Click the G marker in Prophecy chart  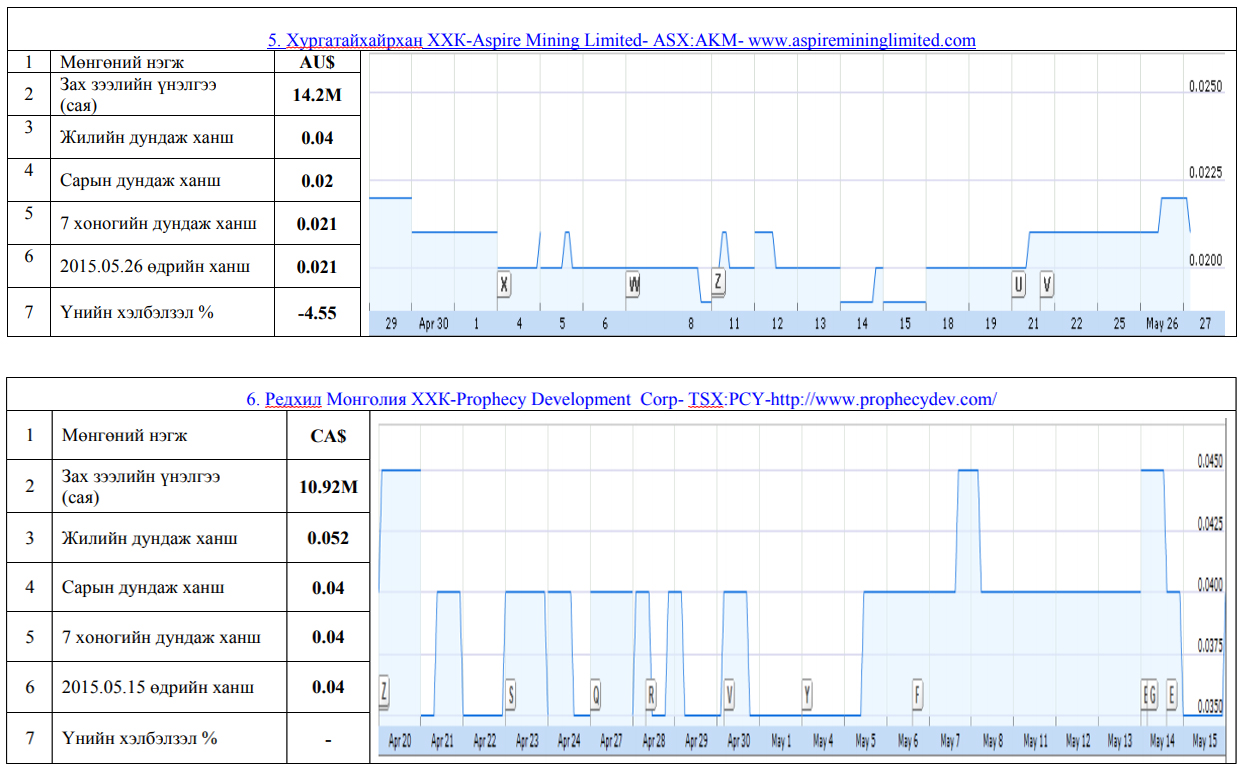1152,693
